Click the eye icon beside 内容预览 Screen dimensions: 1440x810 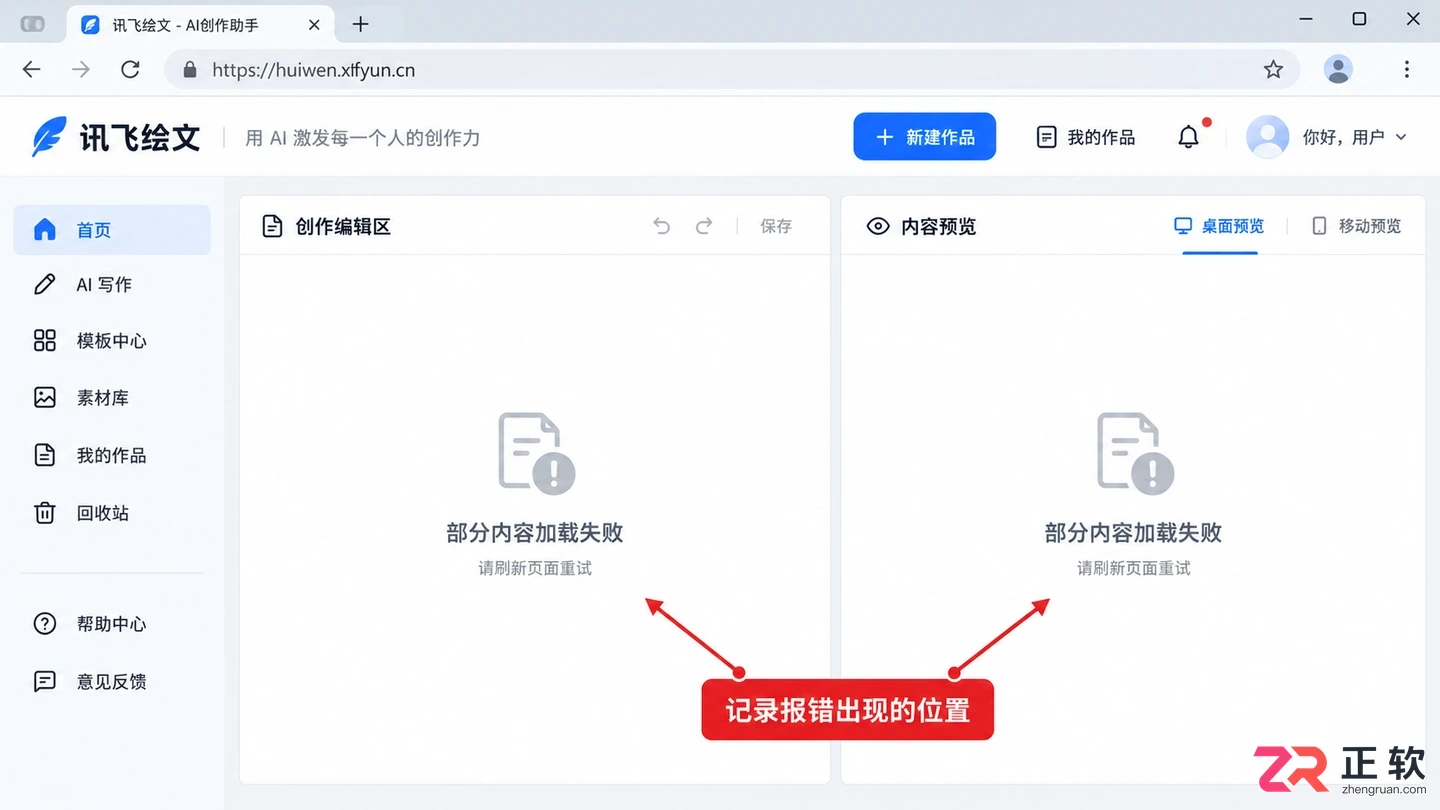878,226
